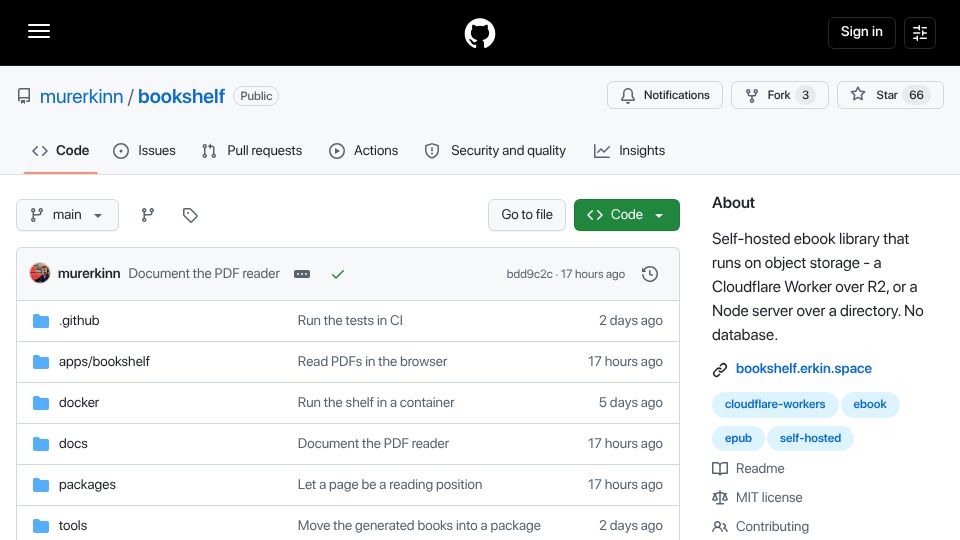Open the Run the tests in CI commit
This screenshot has height=540, width=960.
coord(350,320)
